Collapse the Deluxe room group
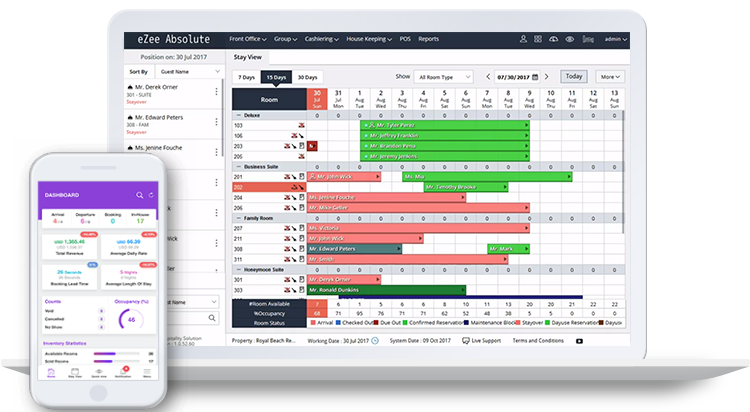The width and height of the screenshot is (750, 412). point(238,115)
